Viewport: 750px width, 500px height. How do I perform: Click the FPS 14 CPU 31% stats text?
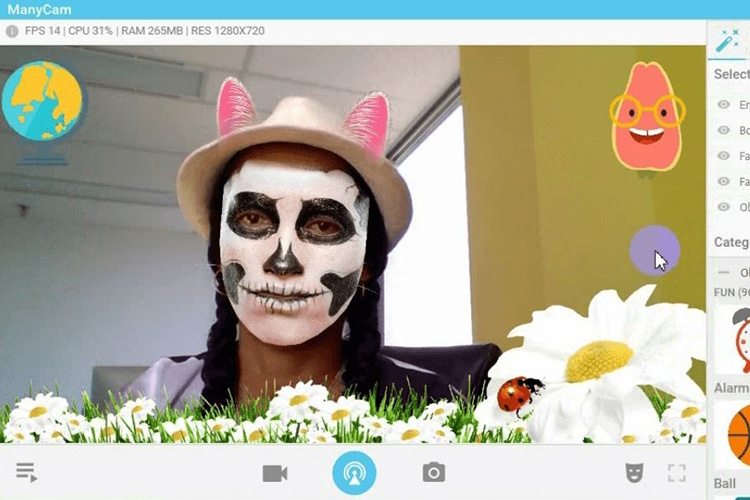tap(144, 31)
